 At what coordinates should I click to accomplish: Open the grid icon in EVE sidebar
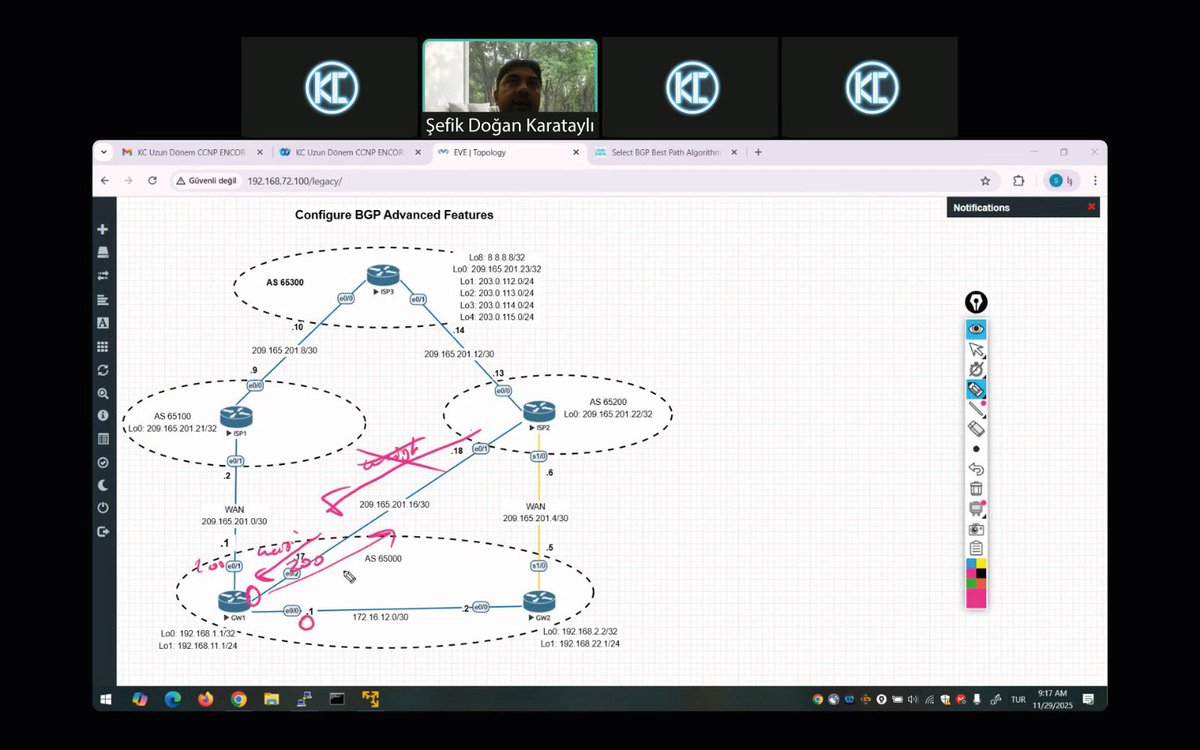pyautogui.click(x=103, y=346)
